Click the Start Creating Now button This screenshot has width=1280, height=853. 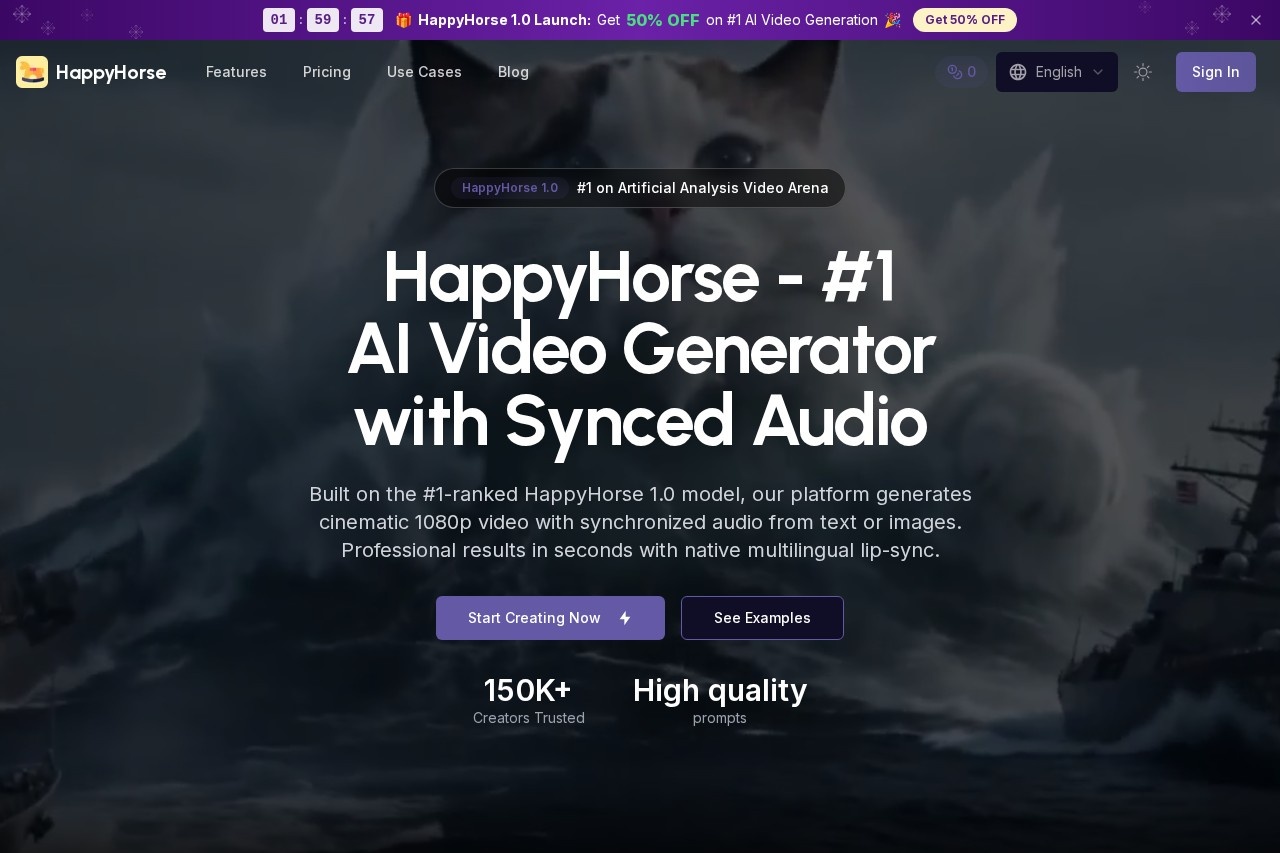(x=550, y=618)
